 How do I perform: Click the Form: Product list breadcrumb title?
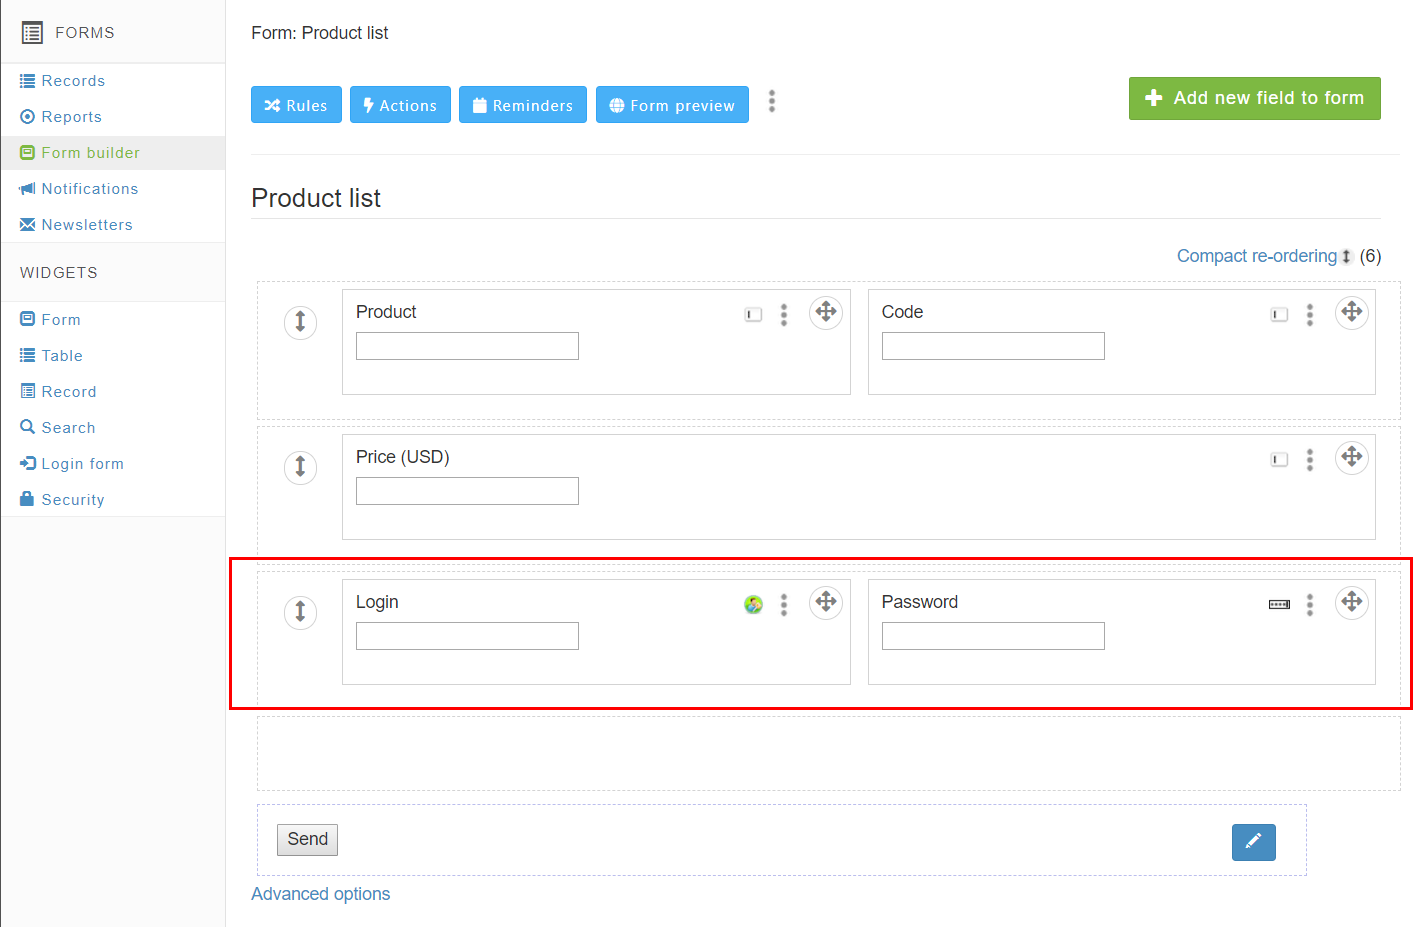320,33
